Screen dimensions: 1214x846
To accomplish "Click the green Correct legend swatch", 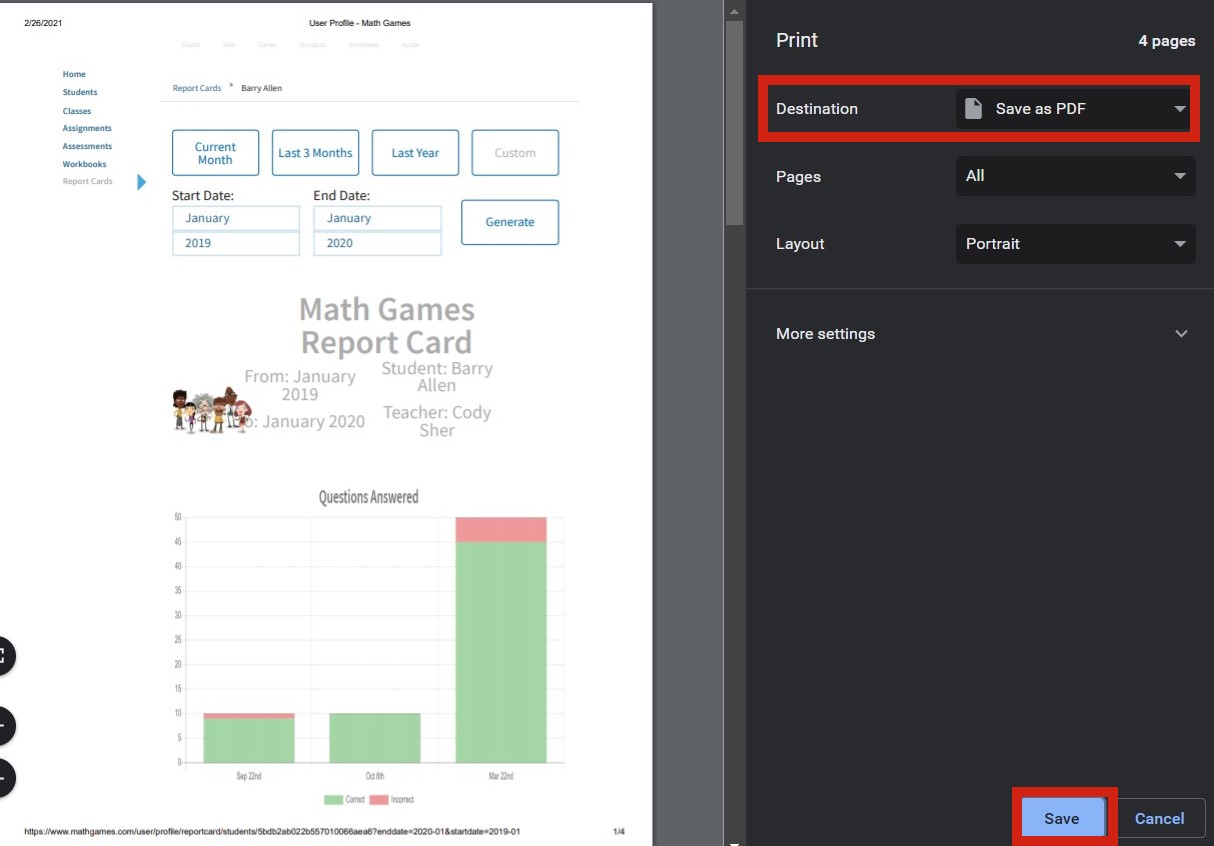I will [x=333, y=800].
